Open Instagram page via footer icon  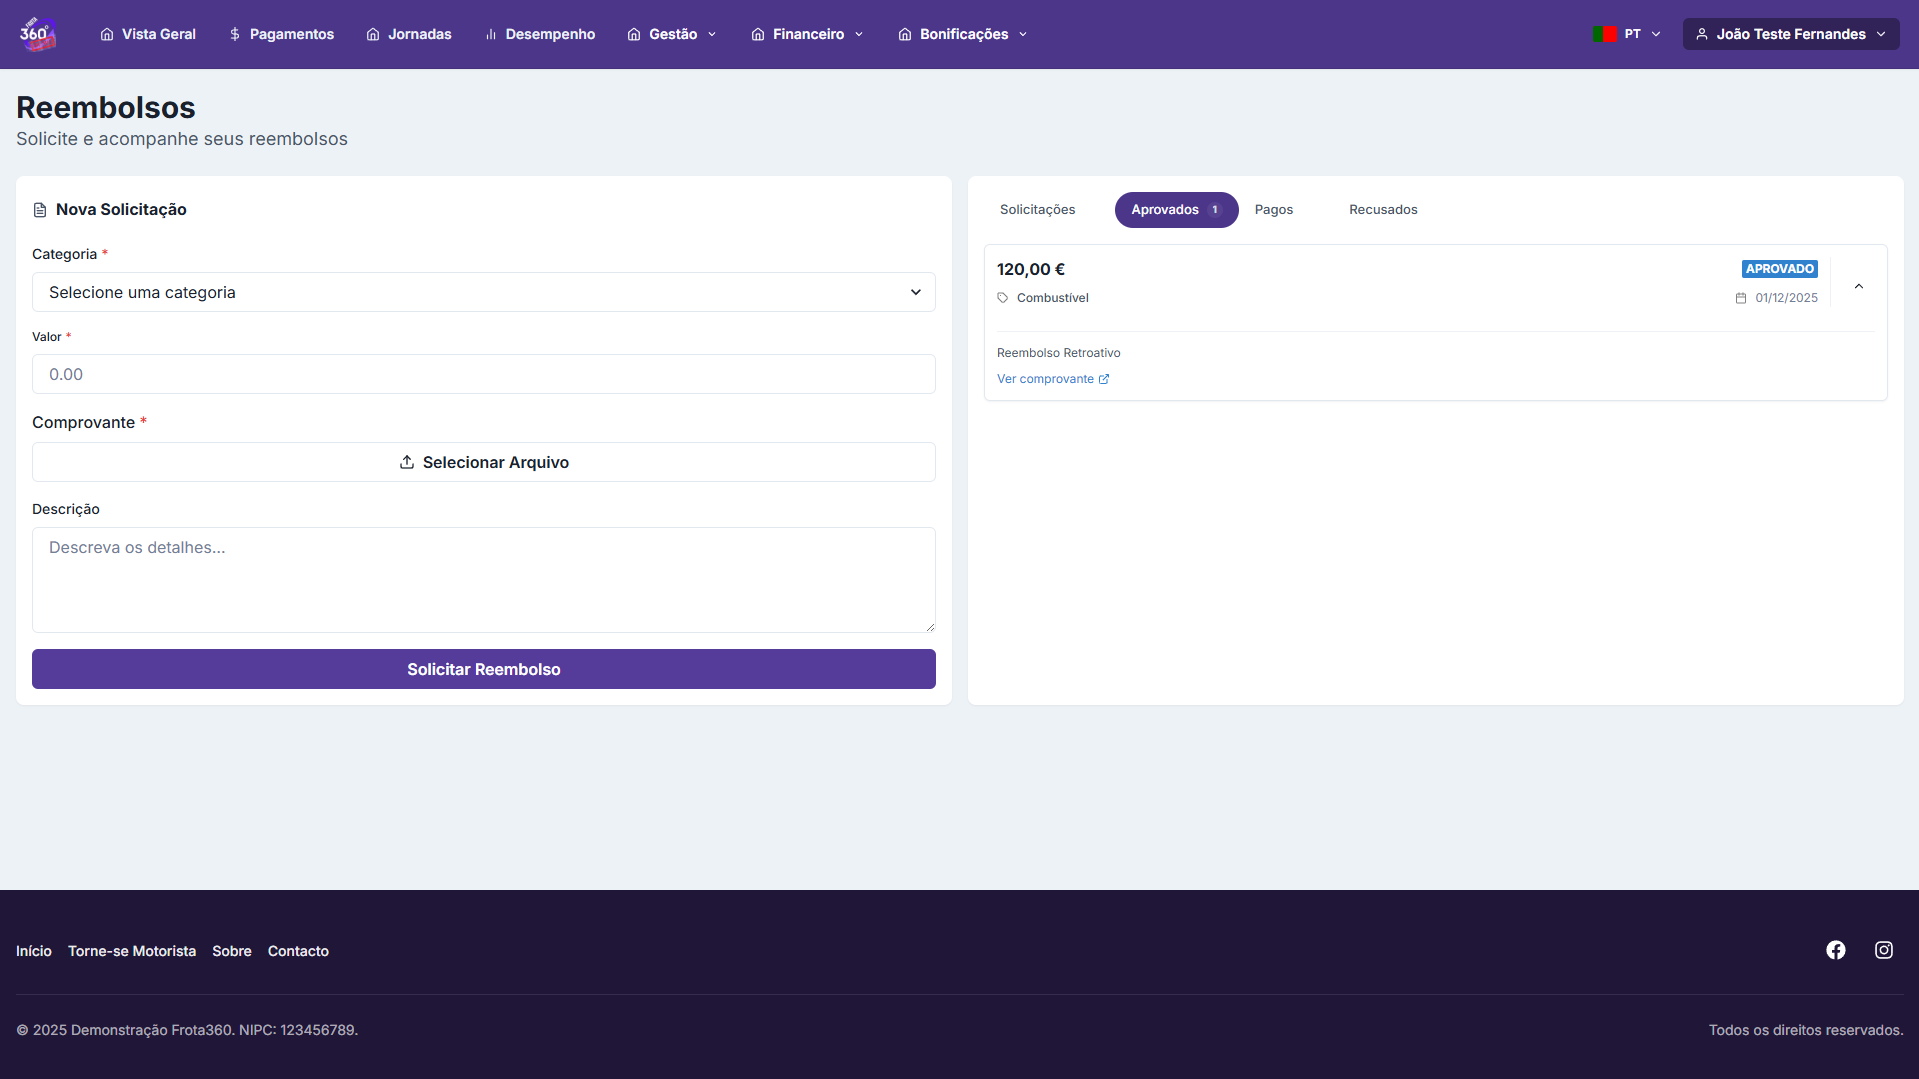tap(1883, 950)
